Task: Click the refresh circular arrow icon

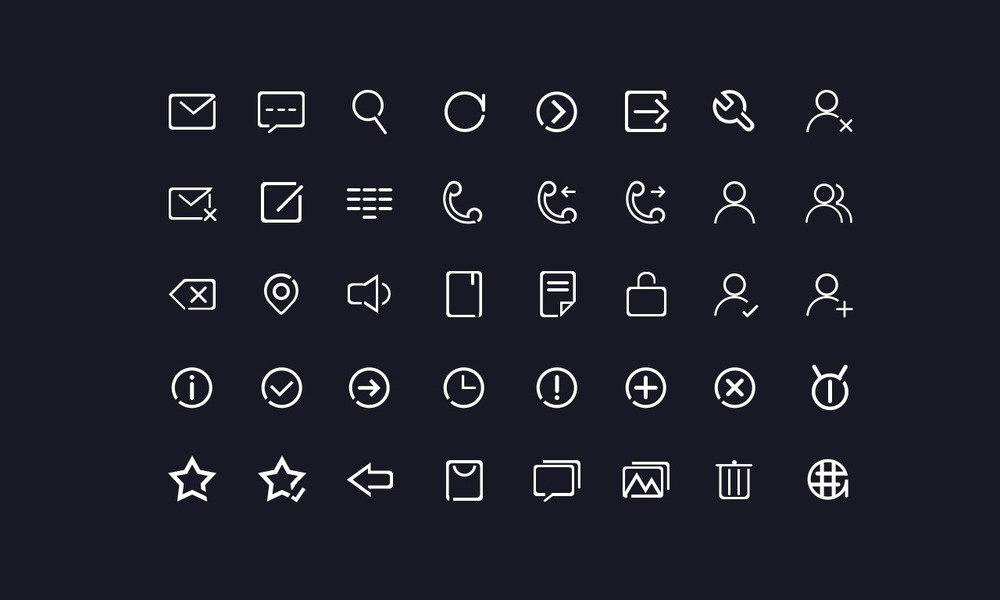Action: coord(465,112)
